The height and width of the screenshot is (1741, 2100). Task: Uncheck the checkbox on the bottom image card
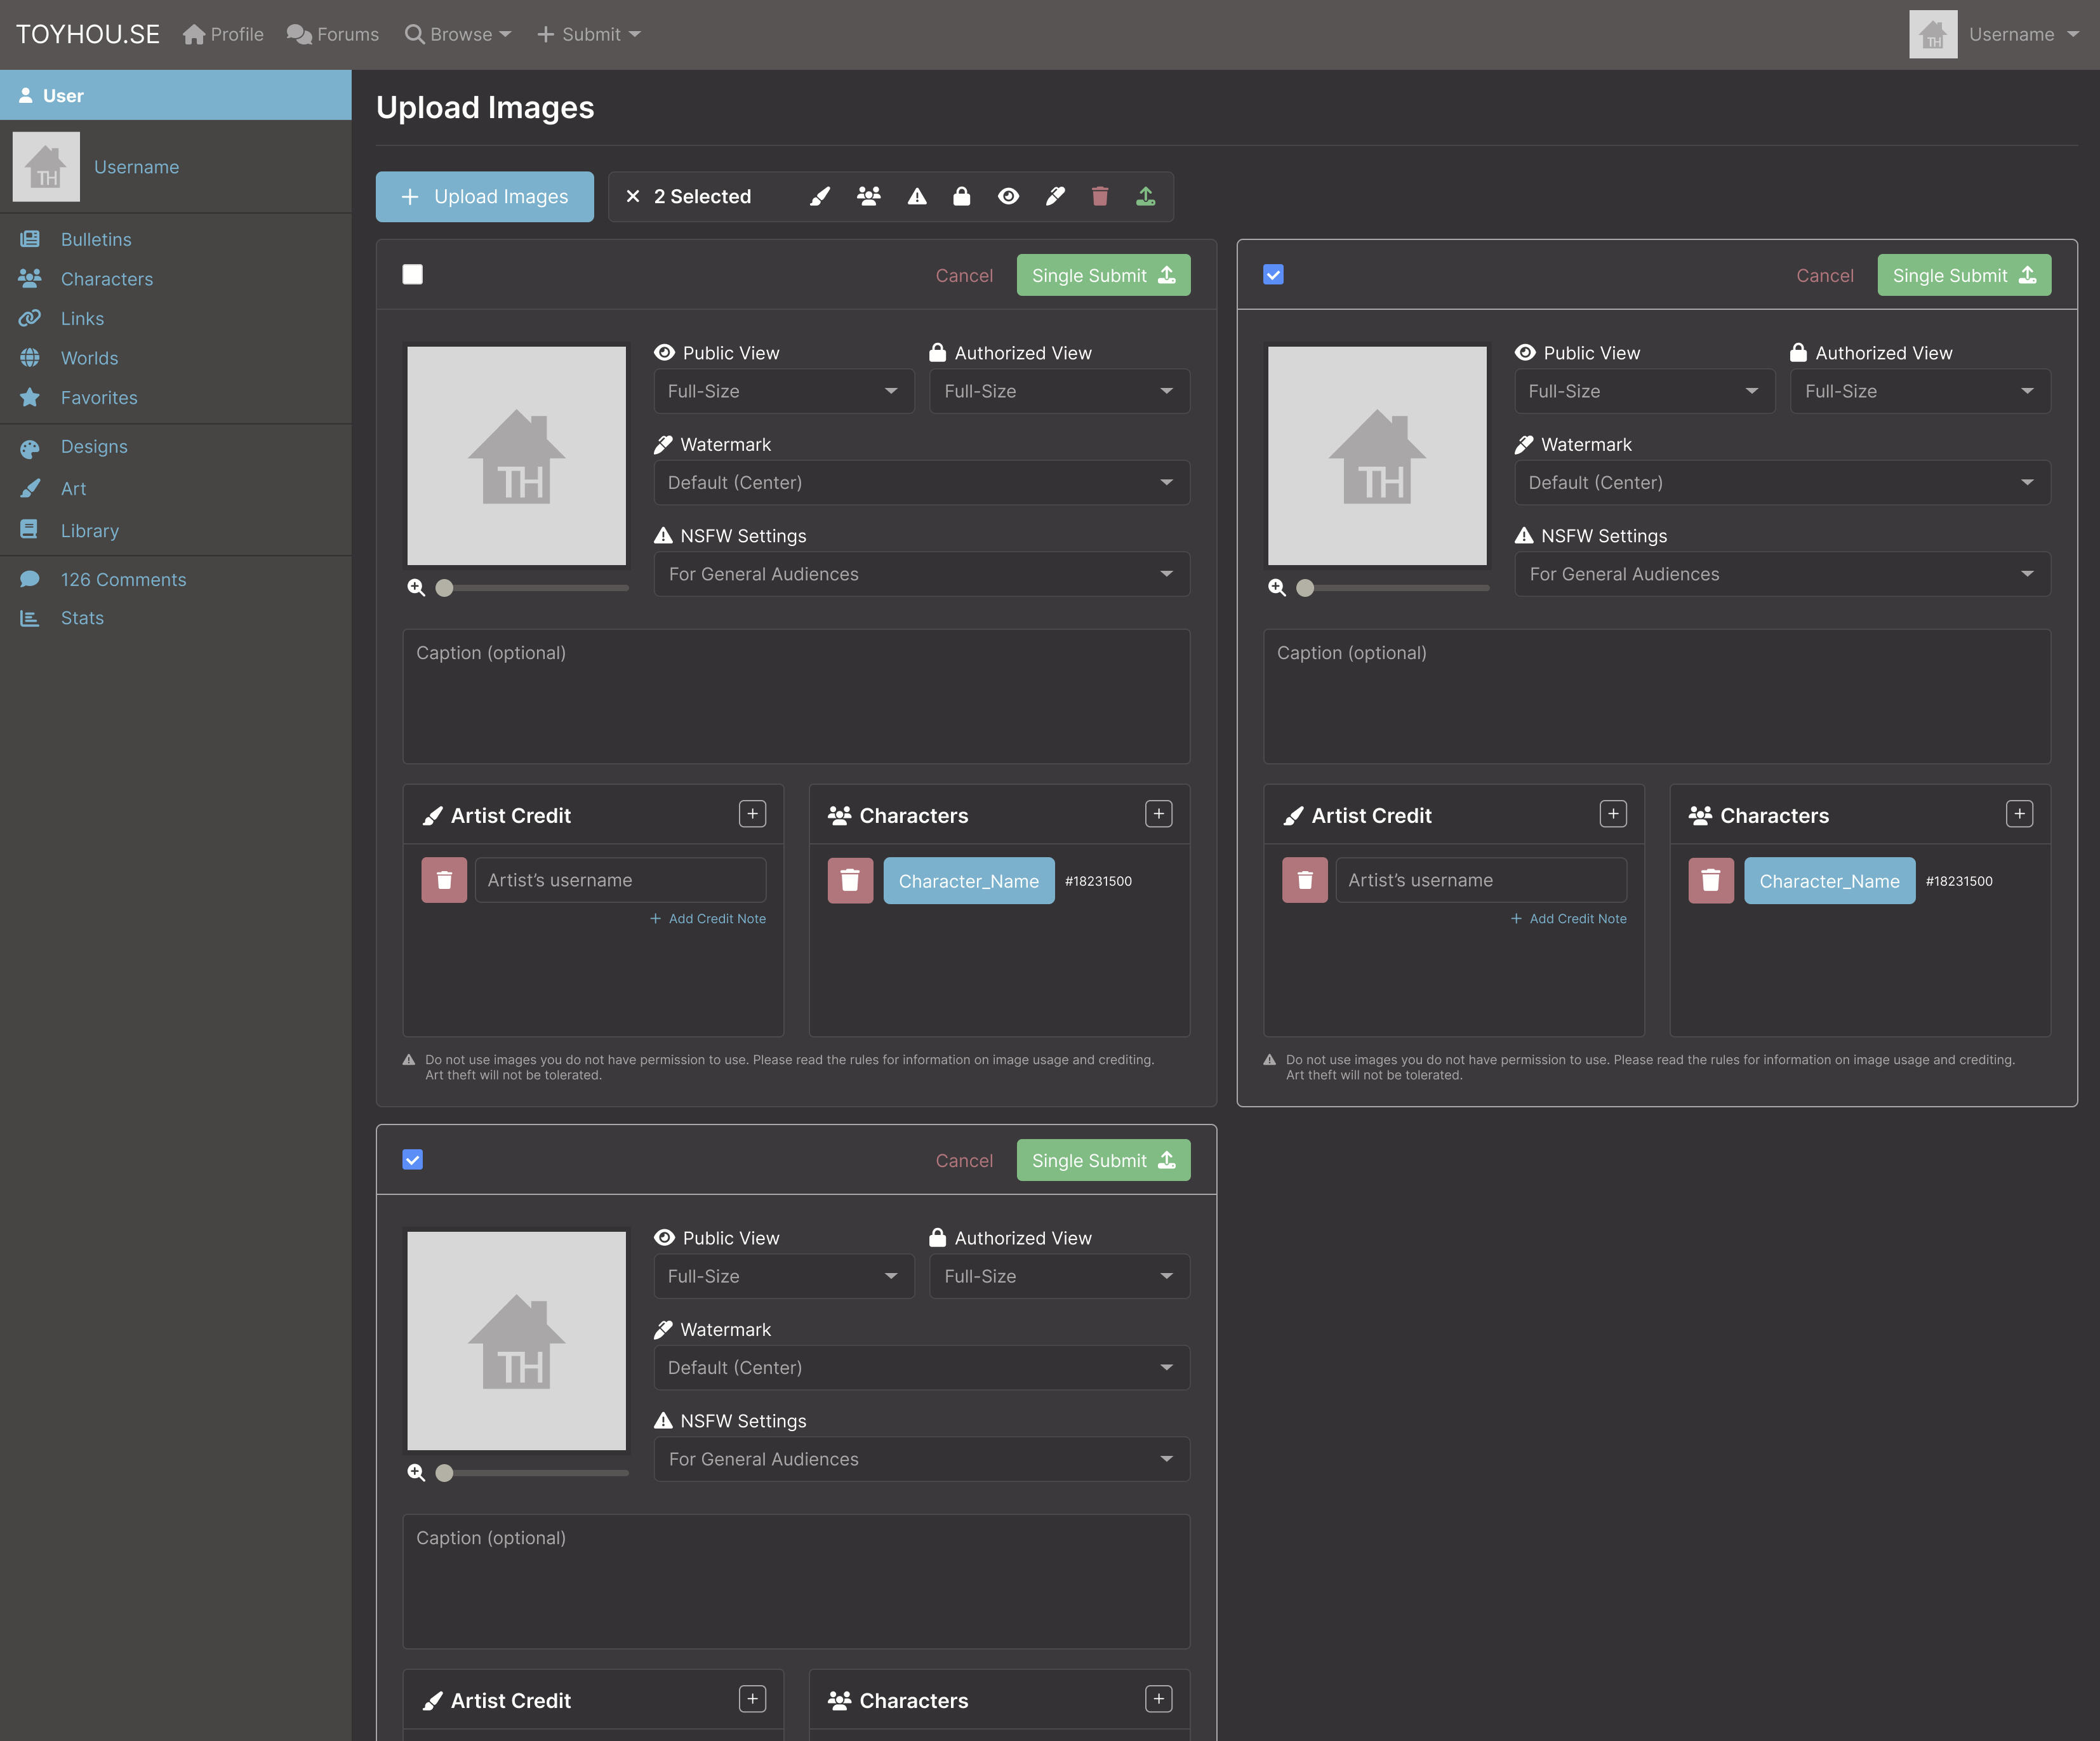(412, 1160)
